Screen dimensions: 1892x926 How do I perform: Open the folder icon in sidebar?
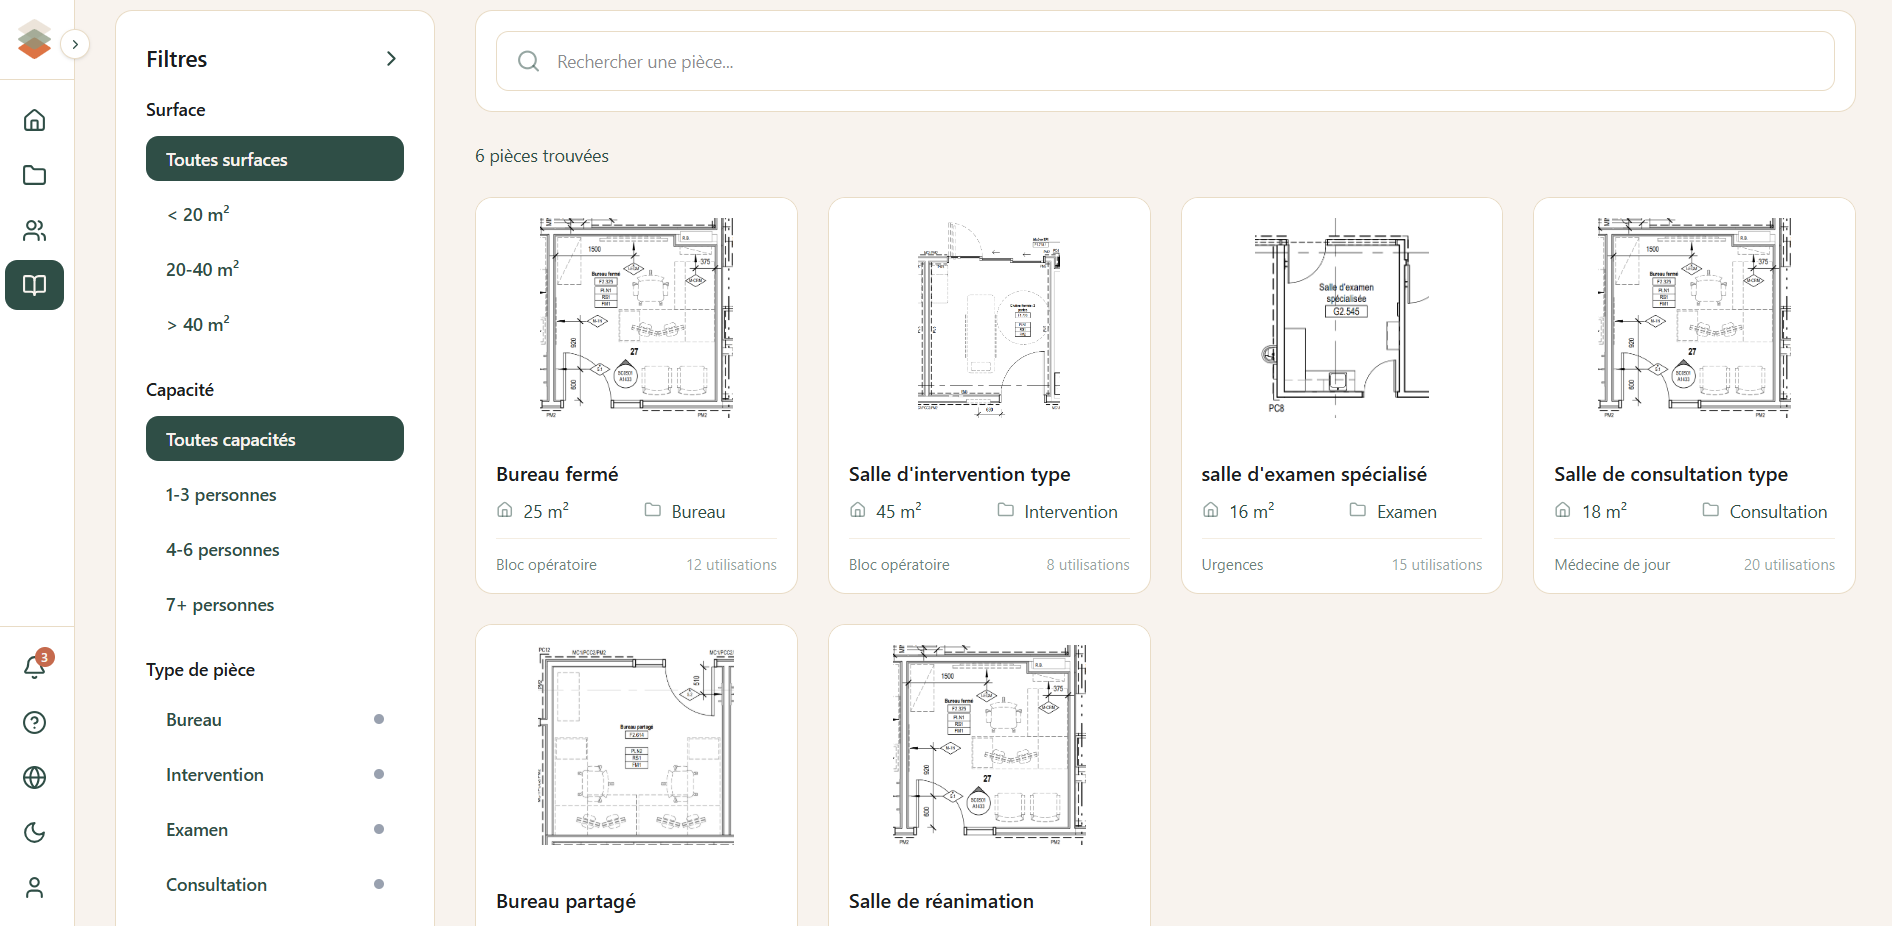[x=34, y=175]
